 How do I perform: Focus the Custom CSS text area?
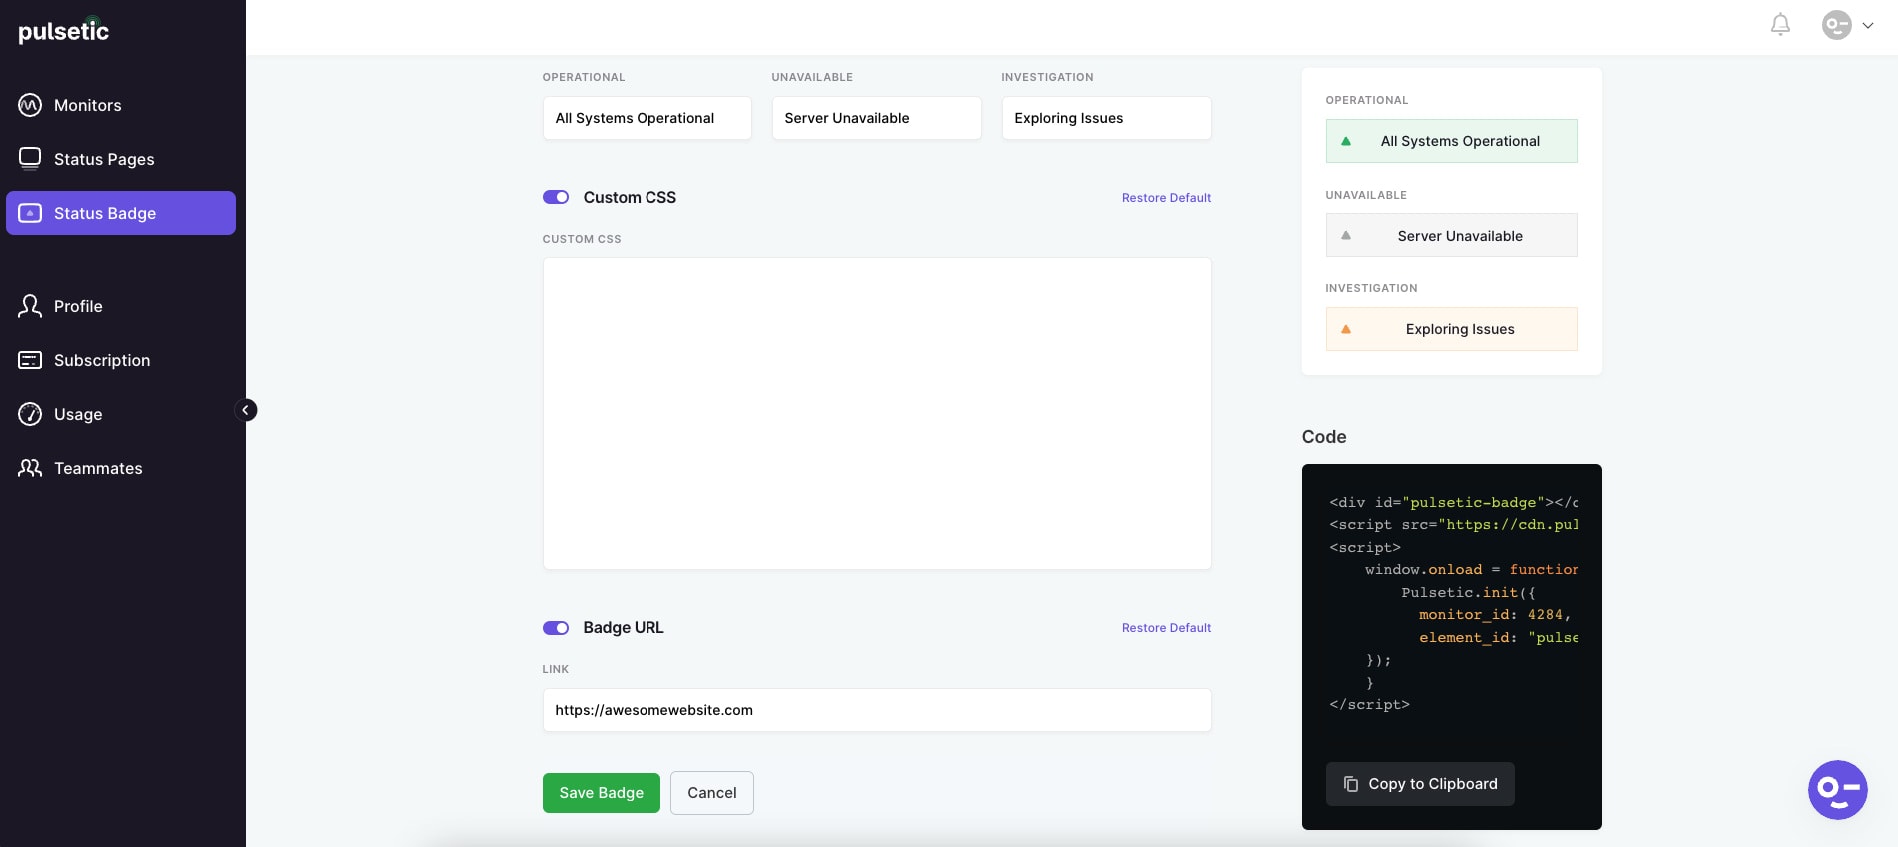click(x=877, y=414)
